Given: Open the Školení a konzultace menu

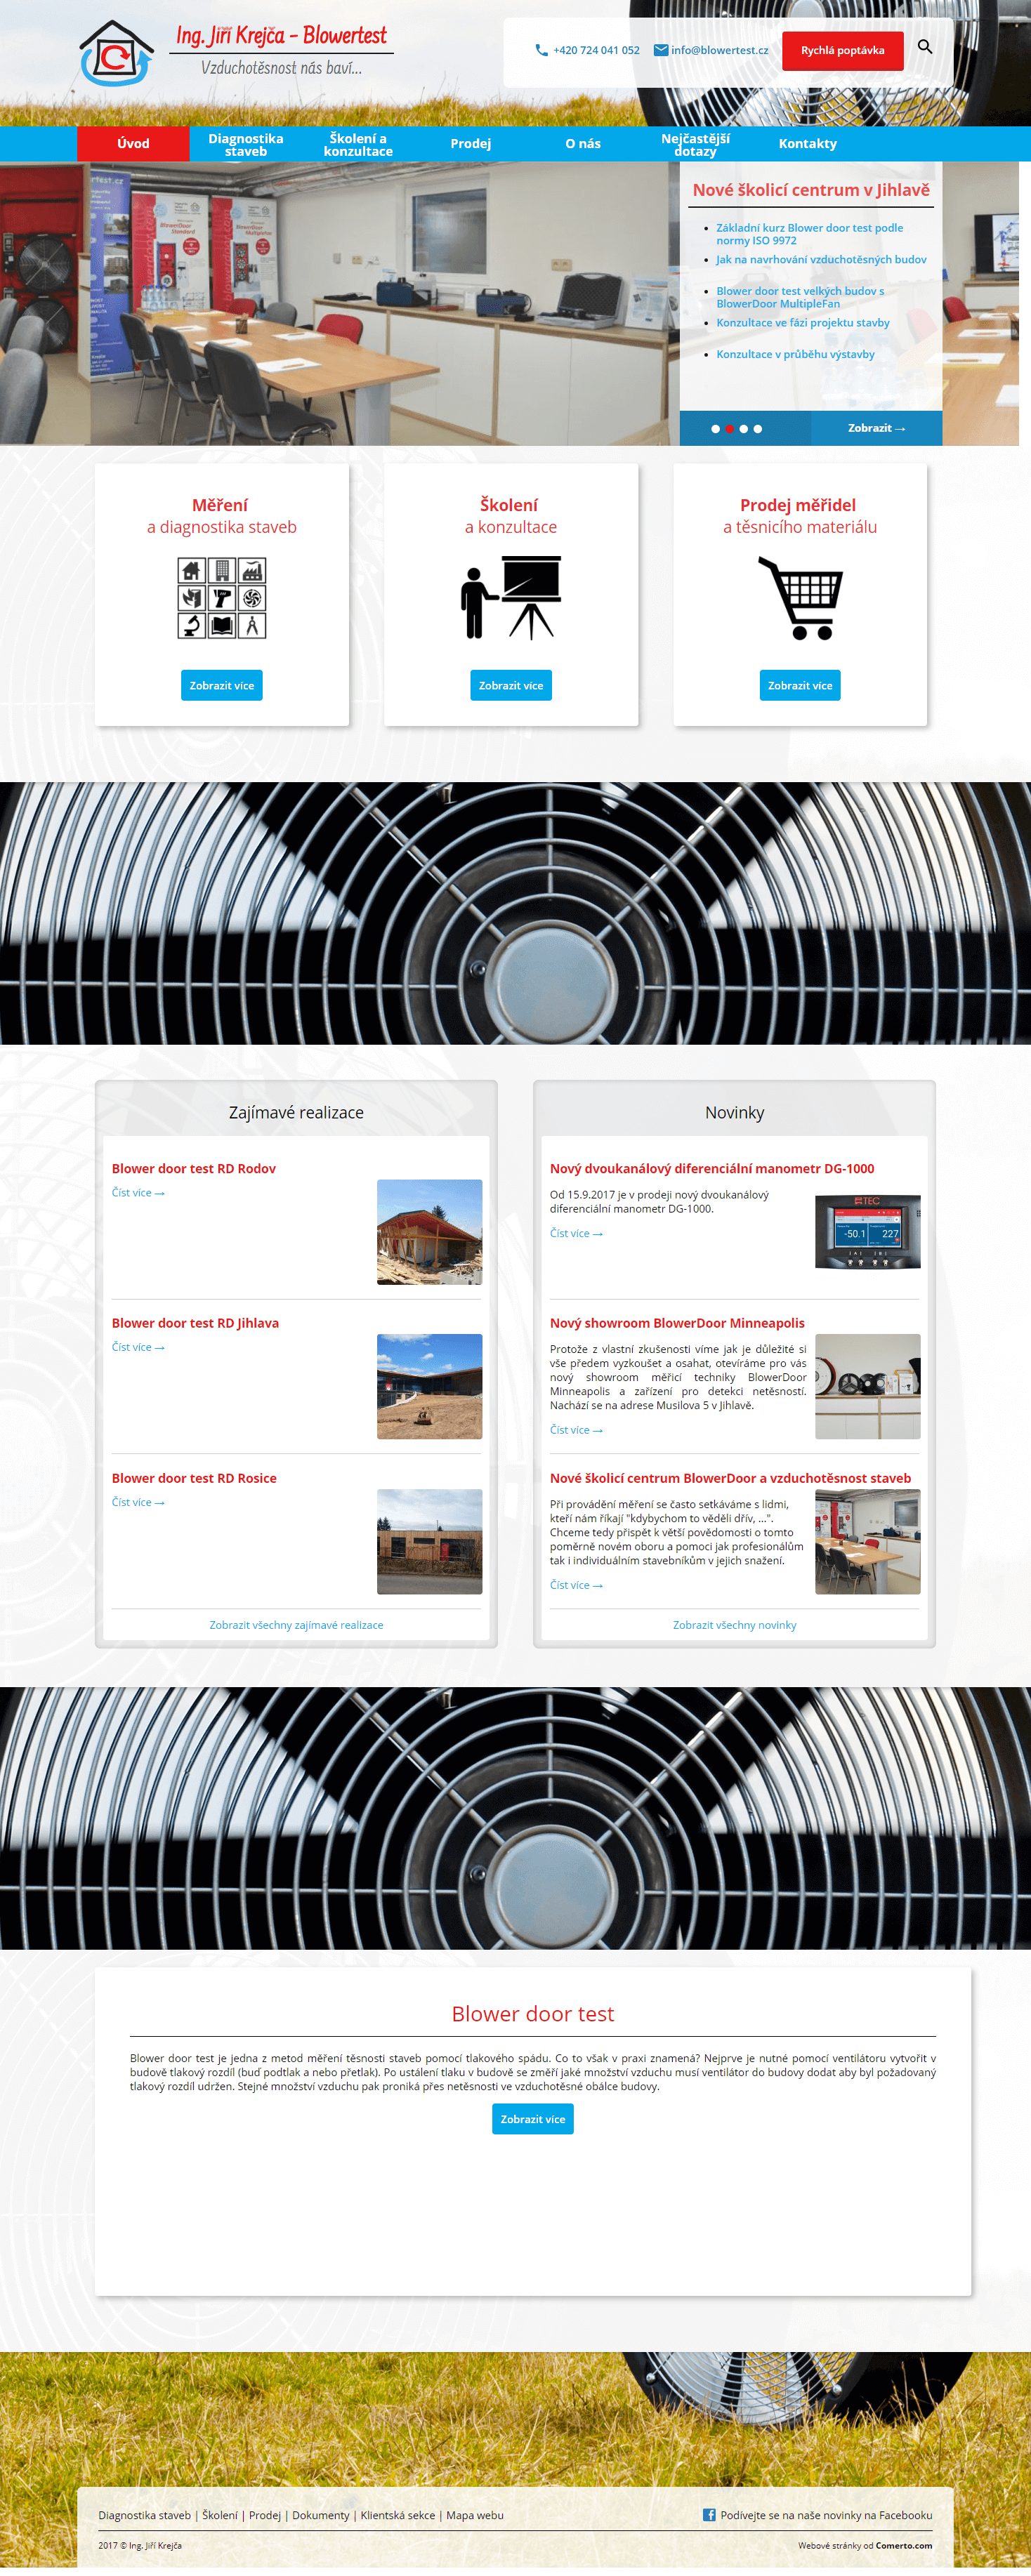Looking at the screenshot, I should [358, 144].
